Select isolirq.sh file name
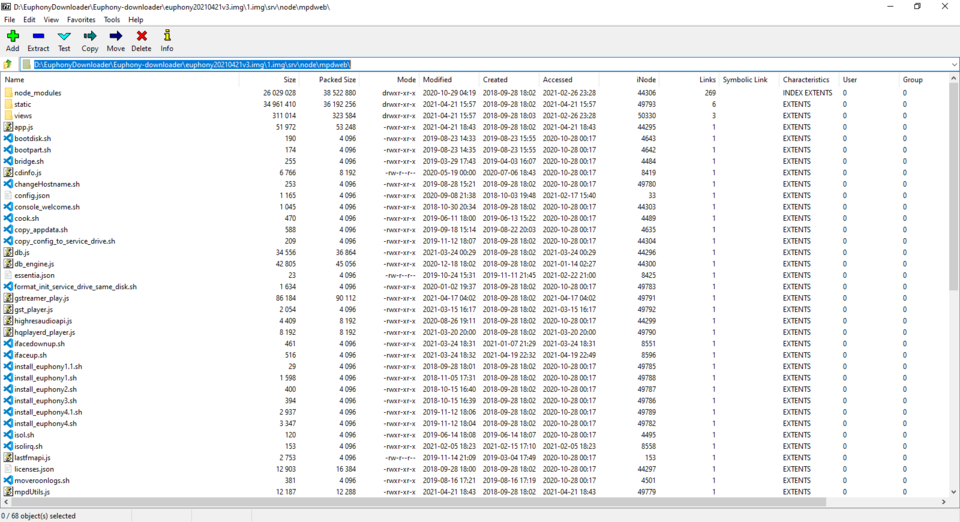The width and height of the screenshot is (960, 522). click(x=28, y=446)
